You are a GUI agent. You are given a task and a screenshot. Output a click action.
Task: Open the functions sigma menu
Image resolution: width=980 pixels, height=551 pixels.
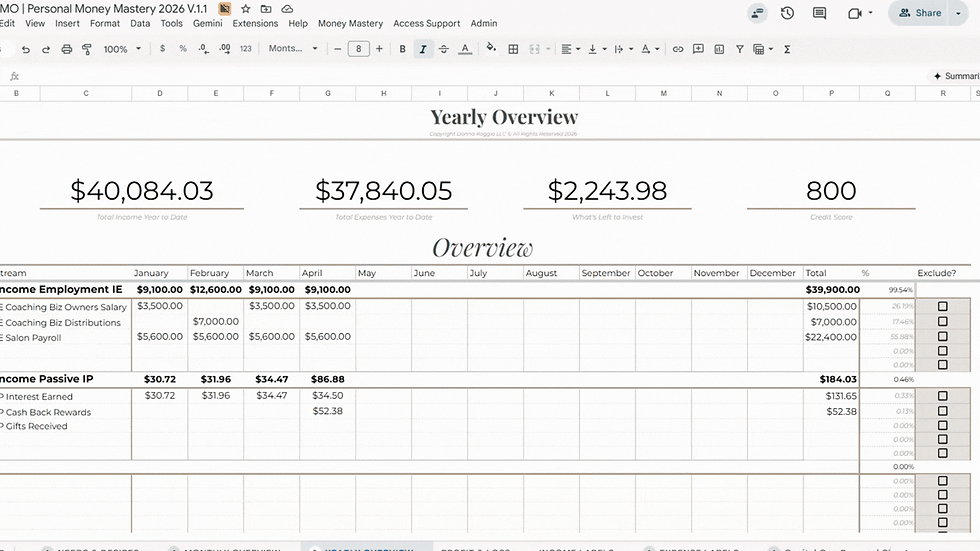point(788,49)
